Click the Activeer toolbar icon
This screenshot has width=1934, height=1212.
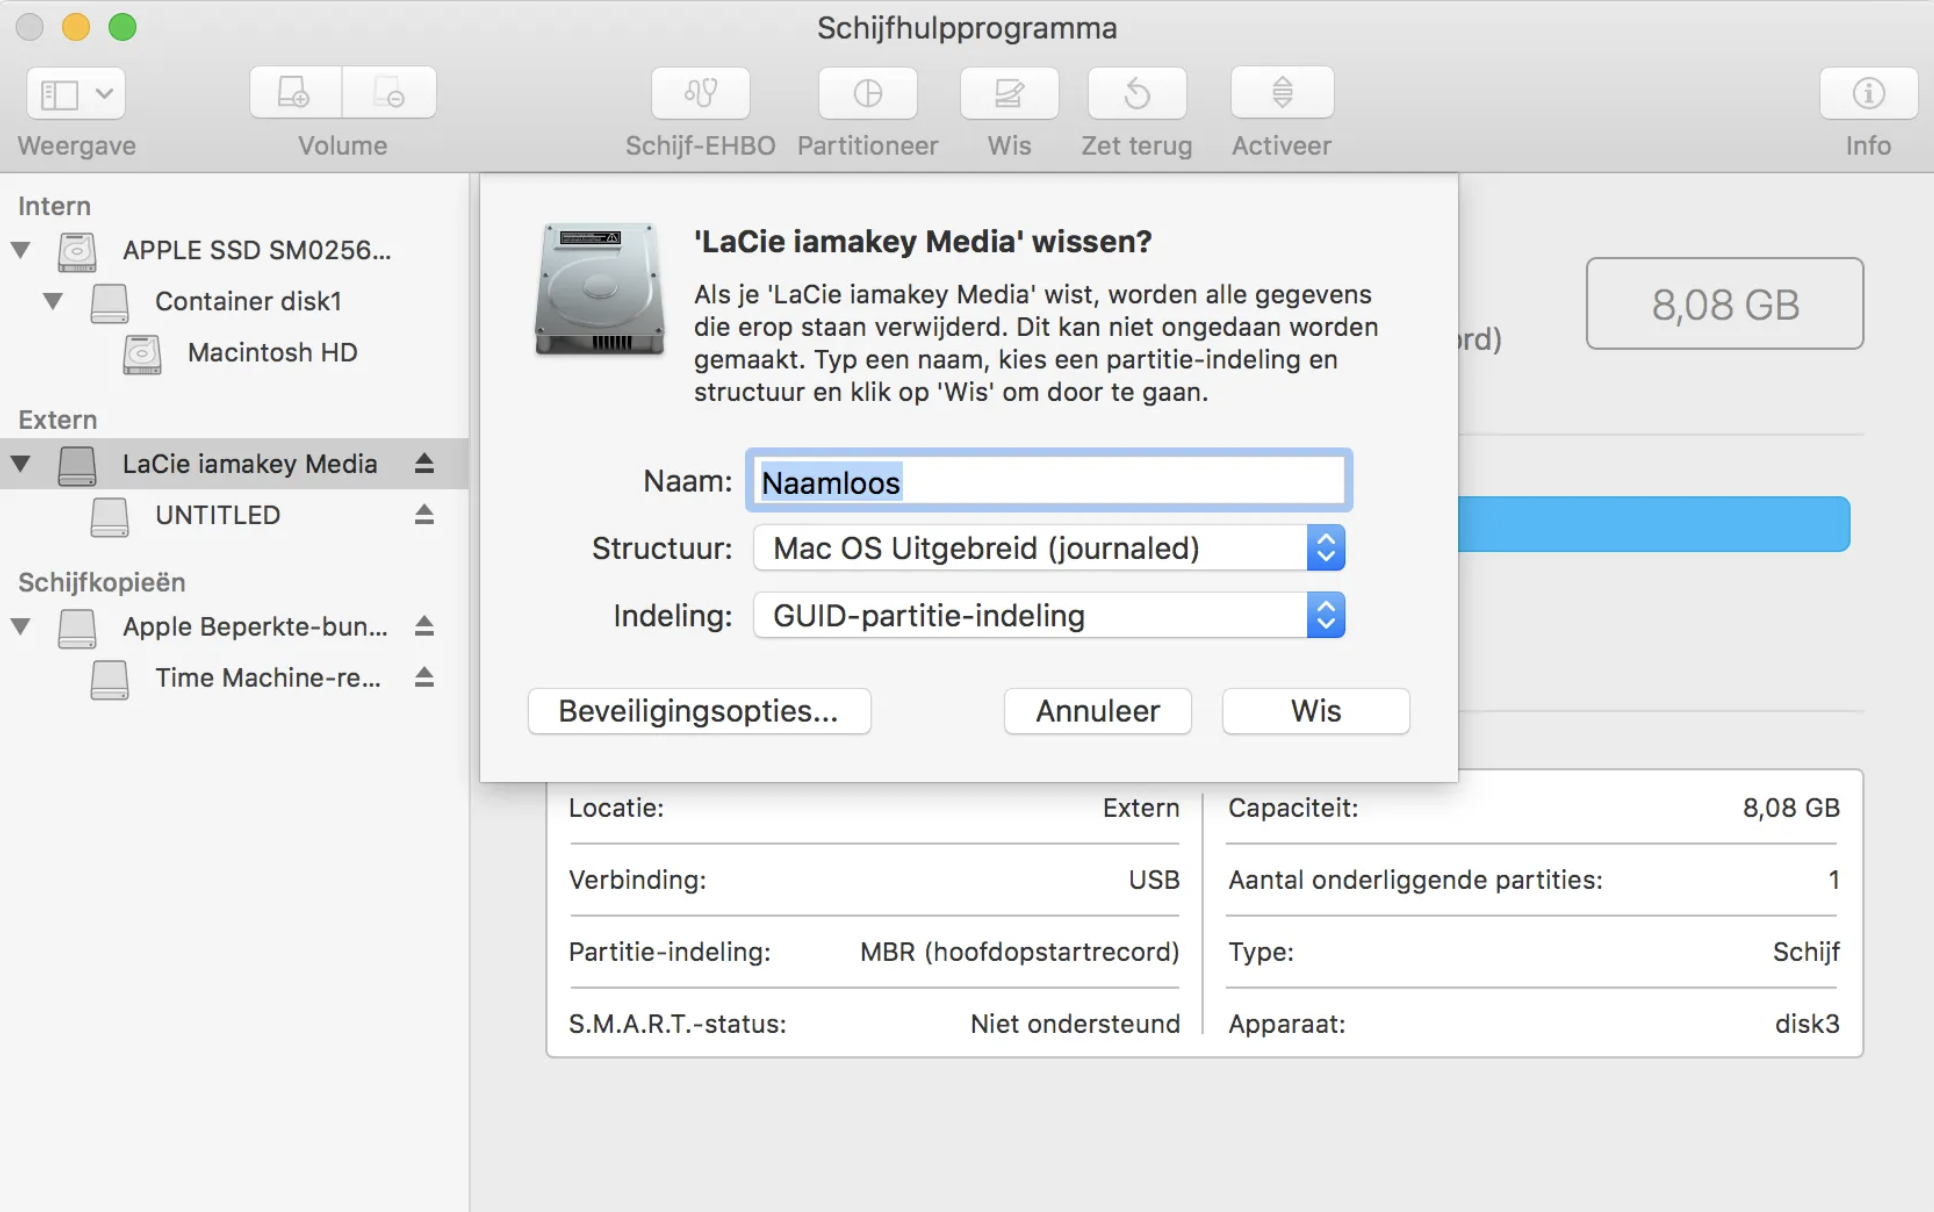tap(1281, 93)
